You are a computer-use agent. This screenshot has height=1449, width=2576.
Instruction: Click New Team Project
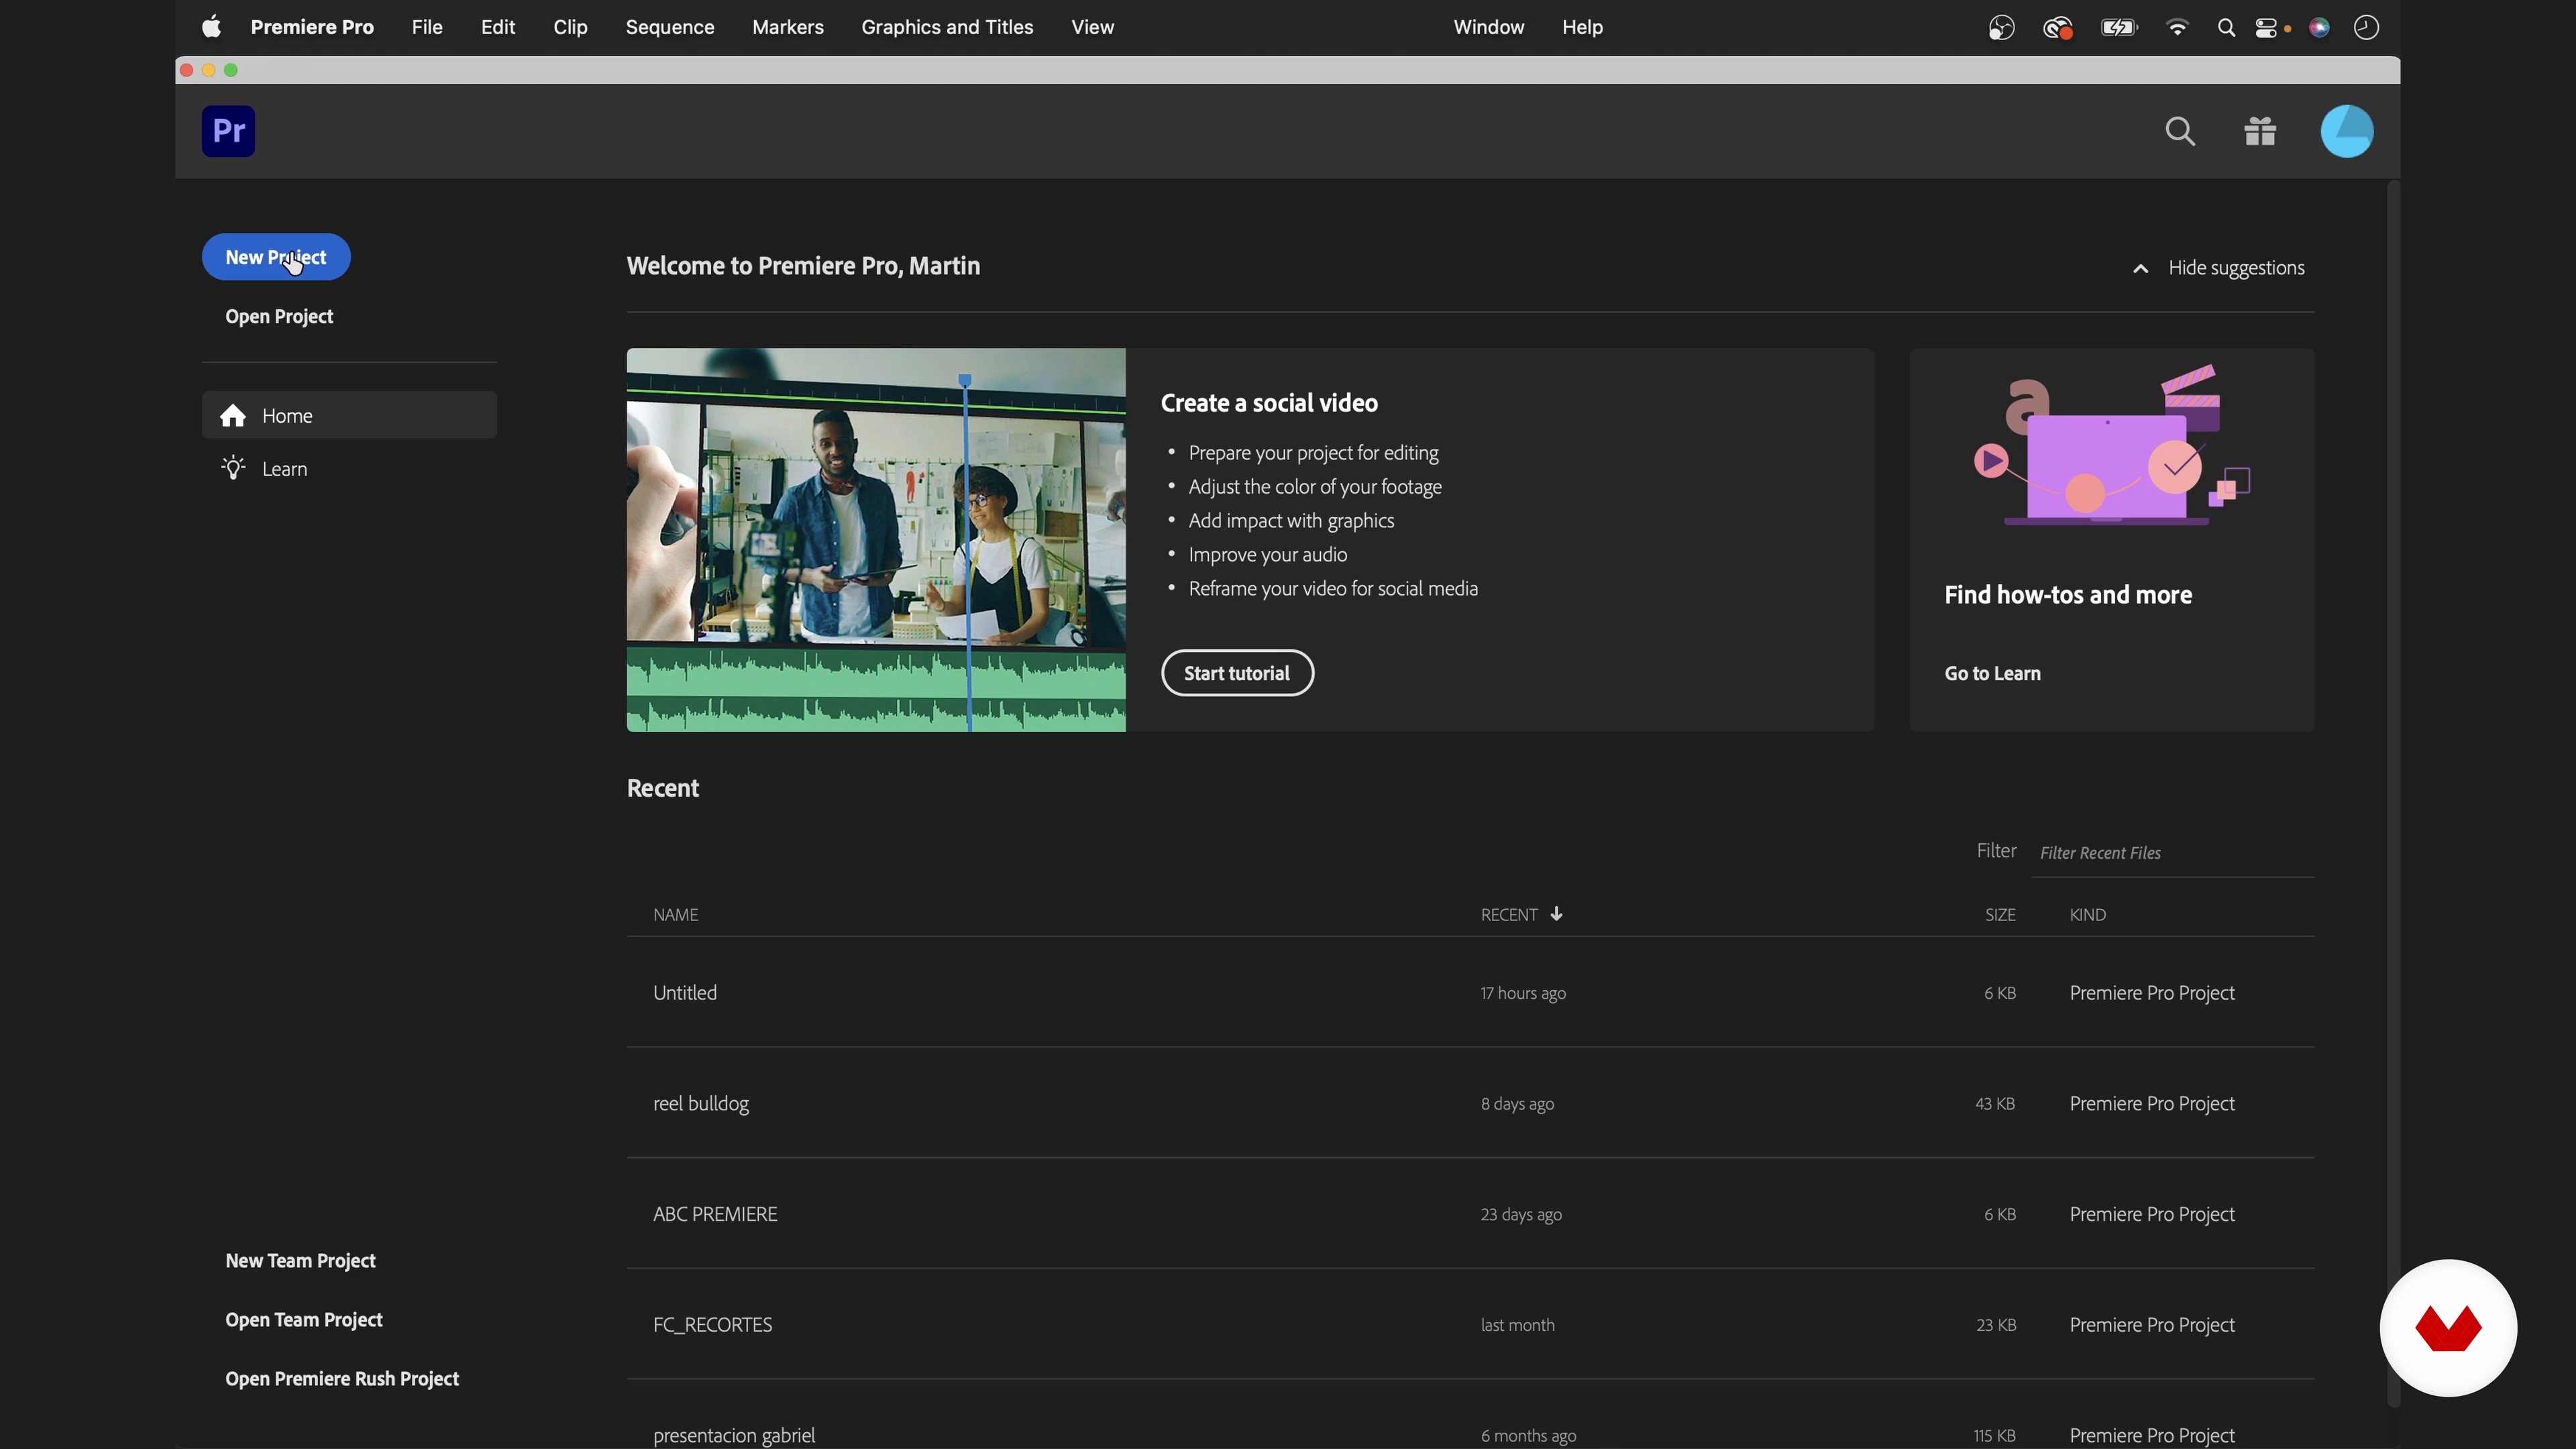300,1260
